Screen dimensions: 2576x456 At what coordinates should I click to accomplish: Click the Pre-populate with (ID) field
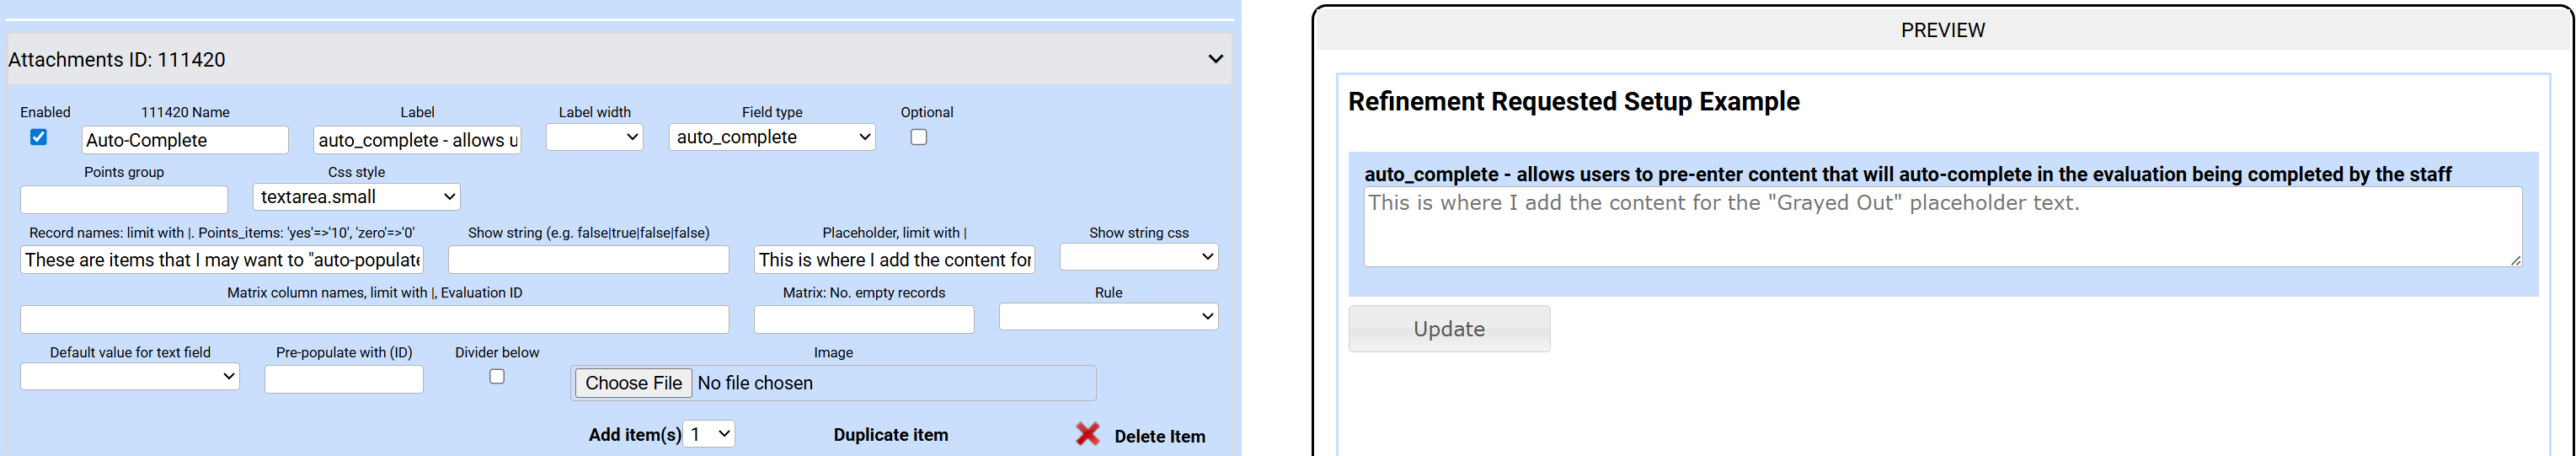(344, 379)
